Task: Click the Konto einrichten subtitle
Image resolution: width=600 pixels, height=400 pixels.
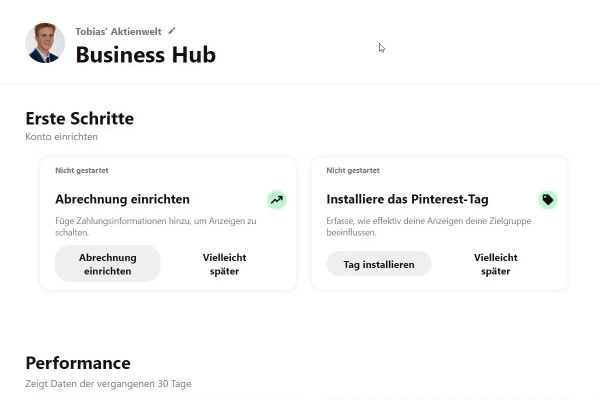Action: click(61, 137)
